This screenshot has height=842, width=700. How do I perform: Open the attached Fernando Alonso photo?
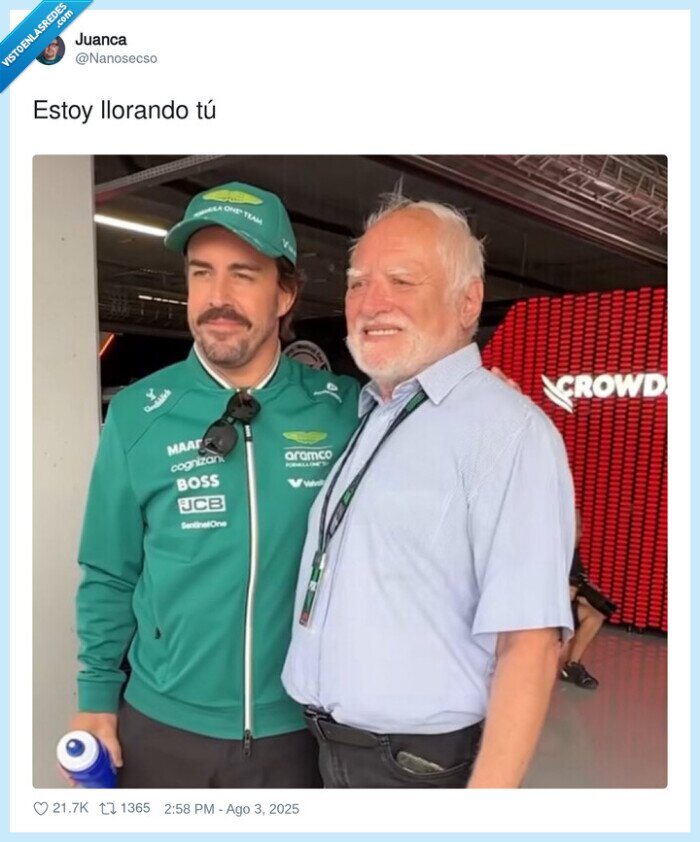click(x=350, y=465)
